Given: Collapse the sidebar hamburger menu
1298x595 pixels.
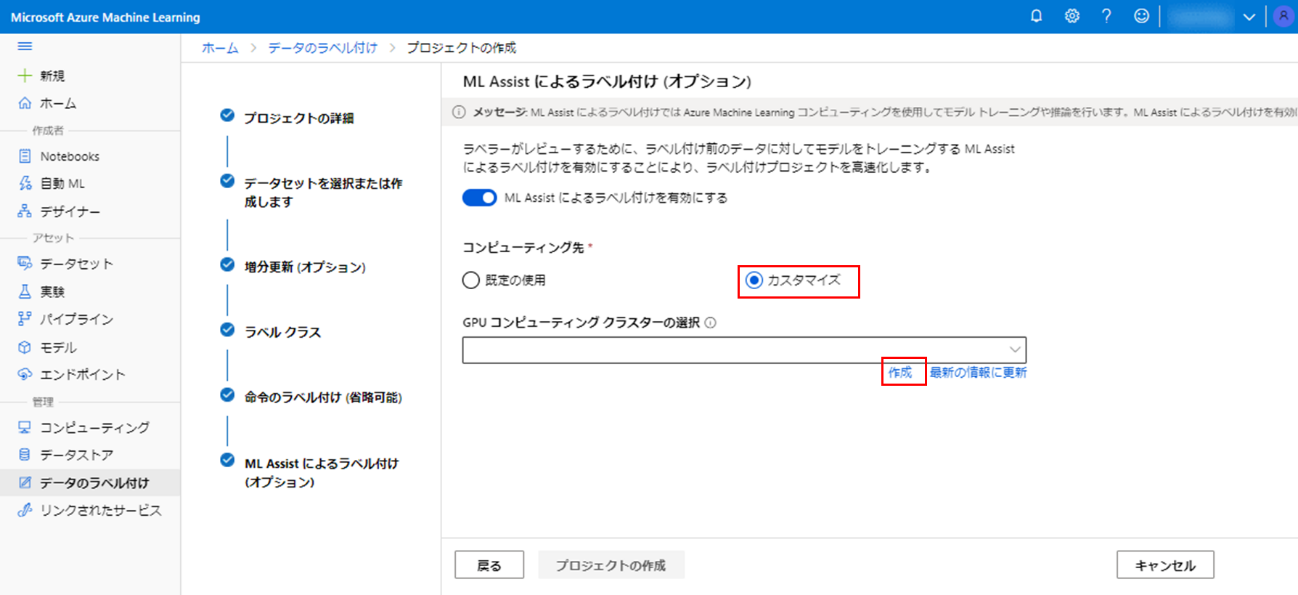Looking at the screenshot, I should pos(25,46).
